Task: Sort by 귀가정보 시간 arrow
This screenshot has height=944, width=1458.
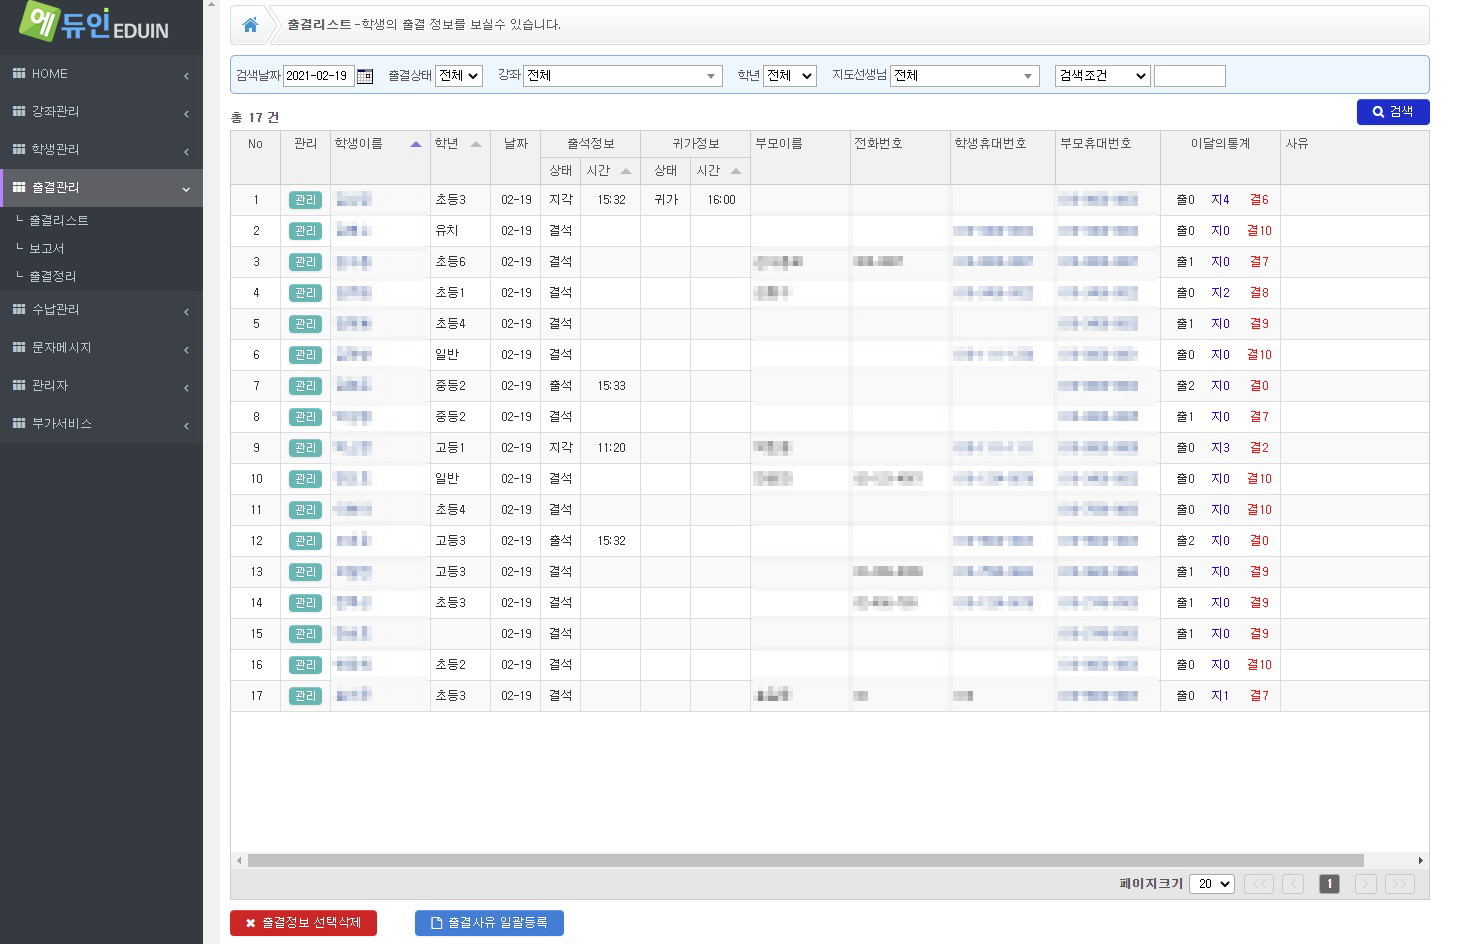Action: click(736, 171)
